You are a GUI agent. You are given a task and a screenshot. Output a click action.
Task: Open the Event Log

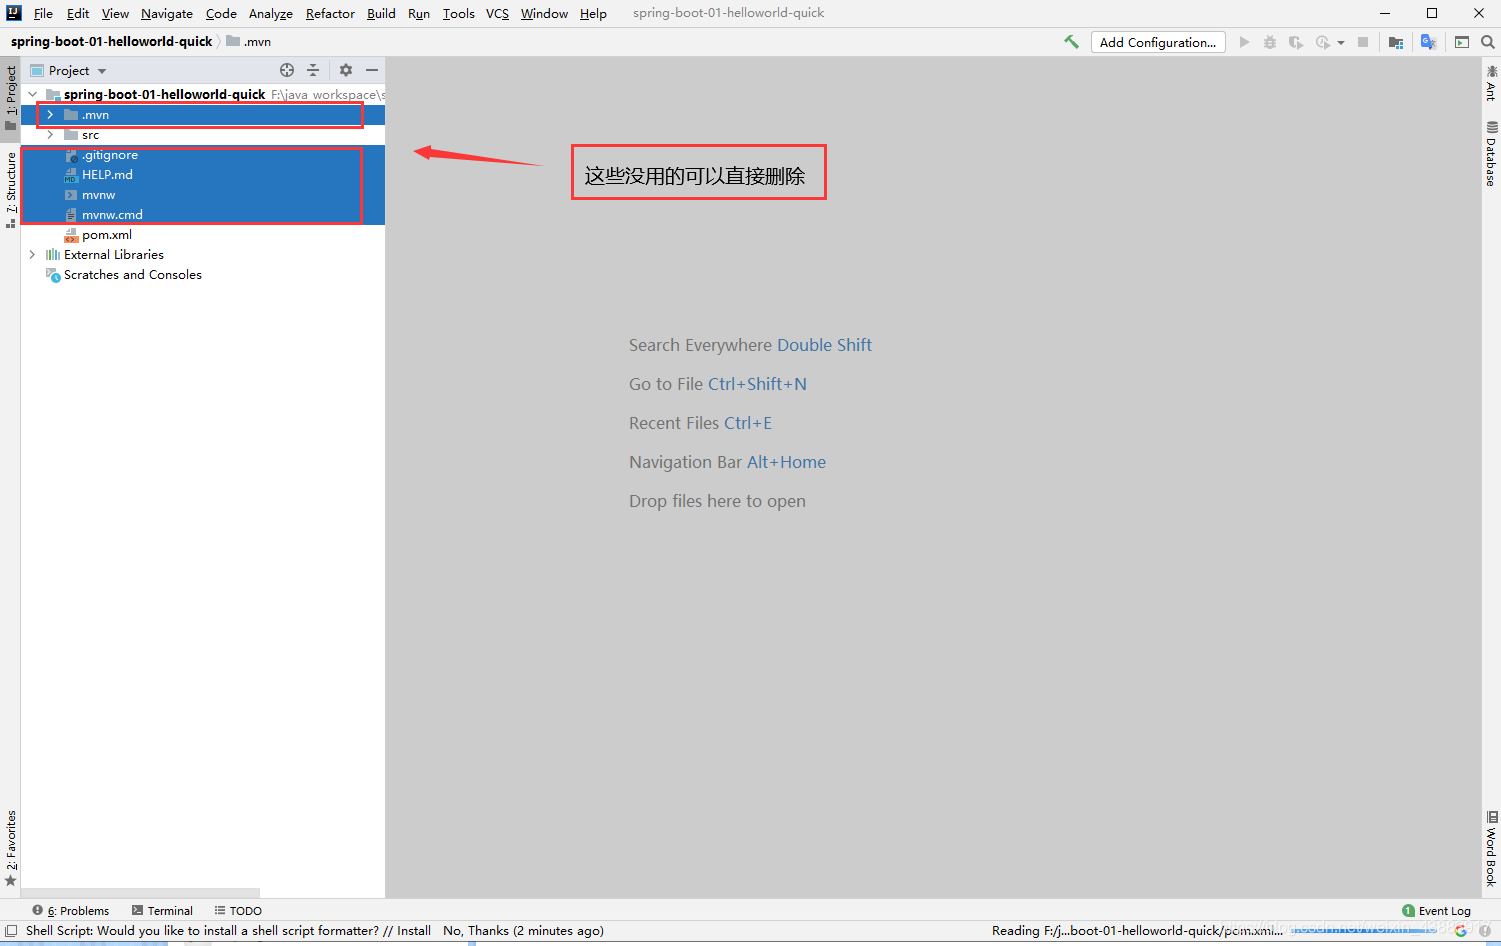[x=1437, y=910]
